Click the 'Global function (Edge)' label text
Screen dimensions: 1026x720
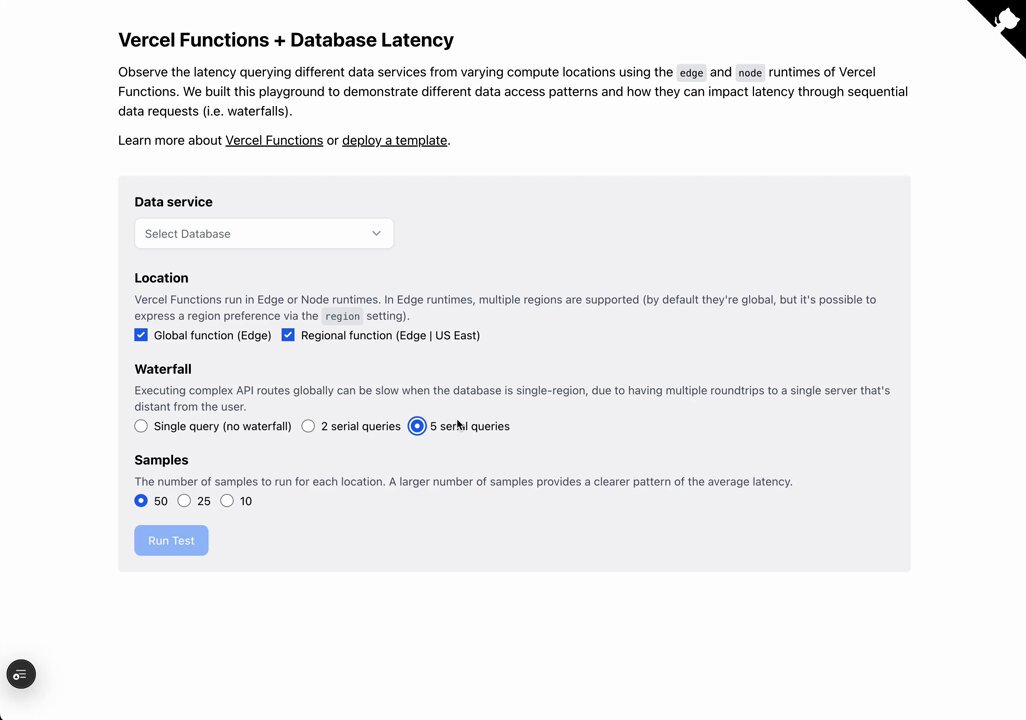tap(213, 335)
